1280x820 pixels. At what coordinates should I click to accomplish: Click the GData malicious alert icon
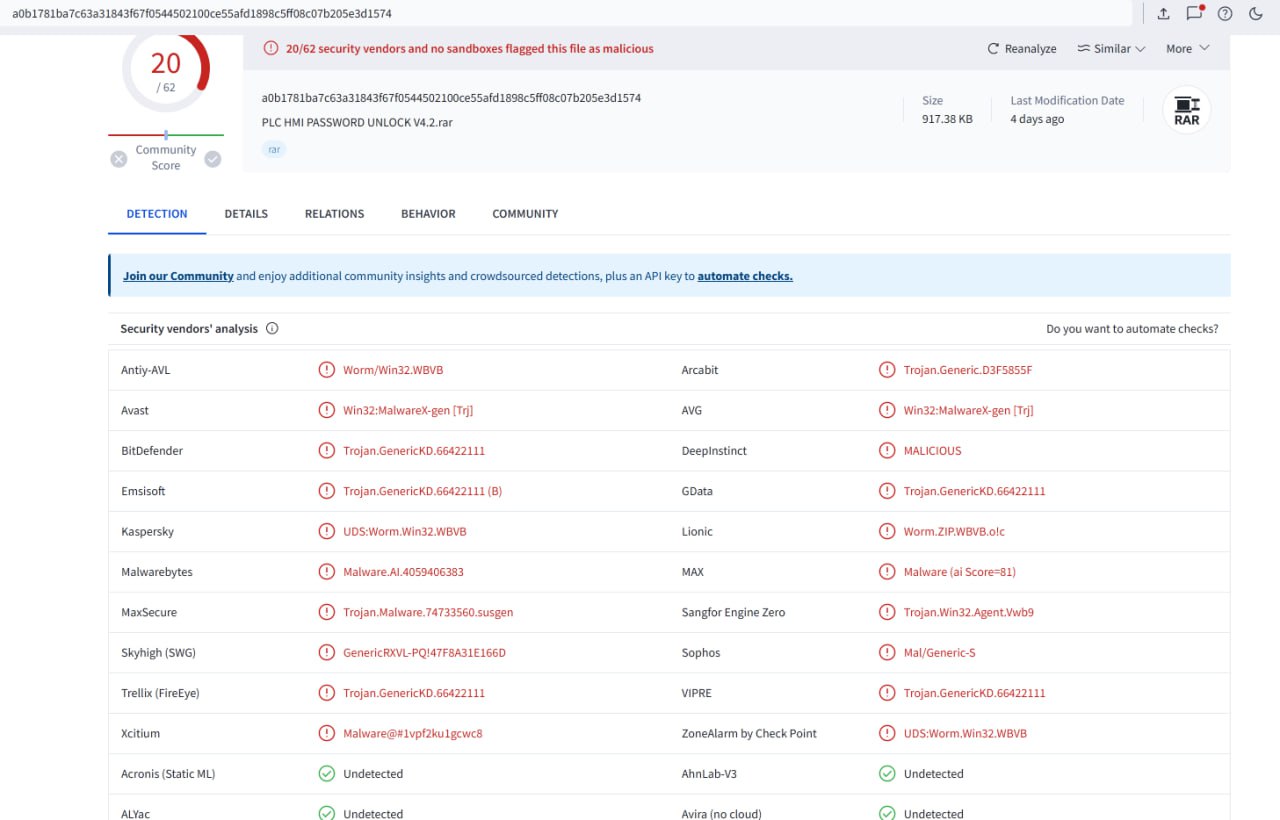pyautogui.click(x=887, y=491)
